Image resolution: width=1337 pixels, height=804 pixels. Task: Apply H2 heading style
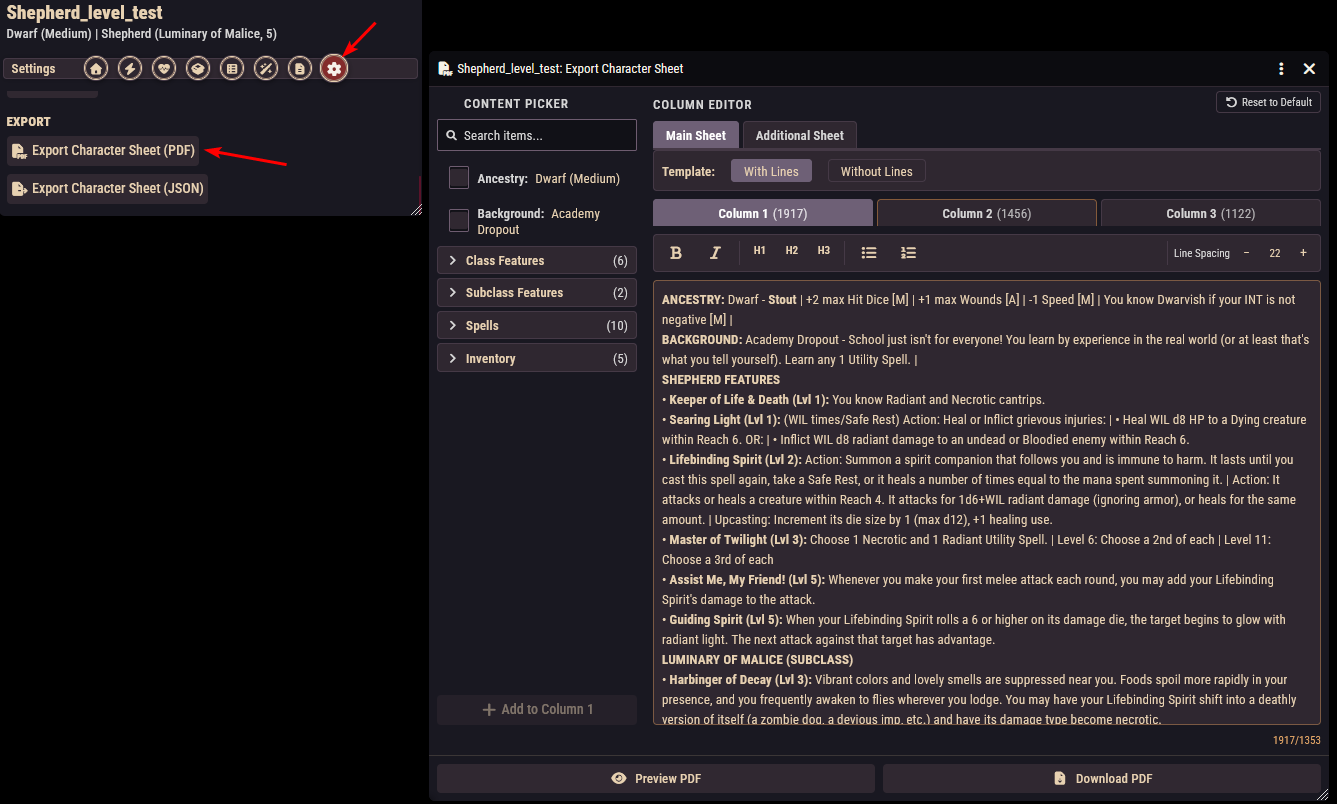tap(792, 251)
